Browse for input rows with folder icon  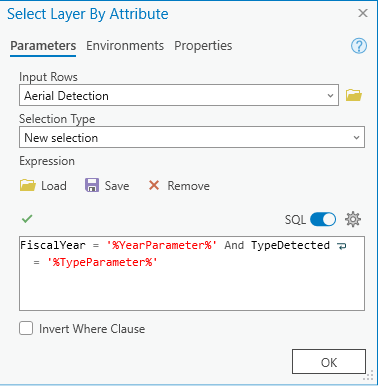pos(354,95)
